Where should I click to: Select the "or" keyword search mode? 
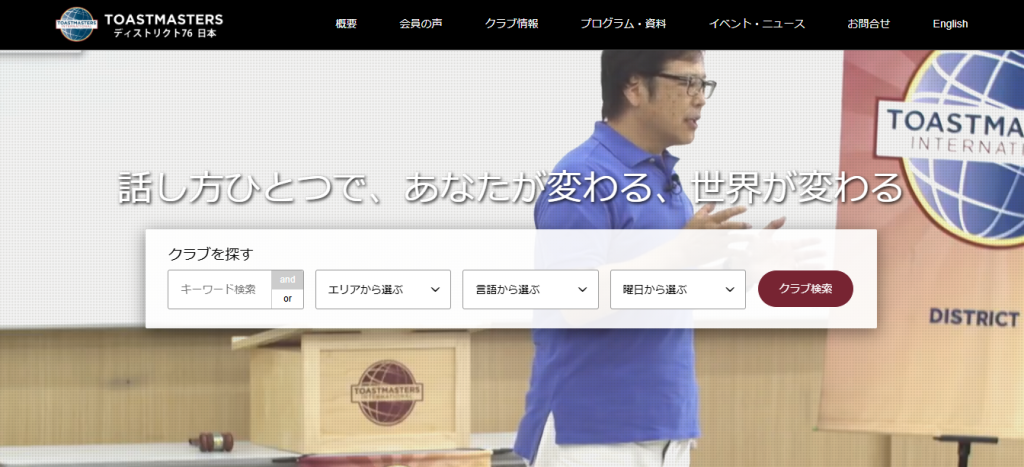click(x=287, y=299)
